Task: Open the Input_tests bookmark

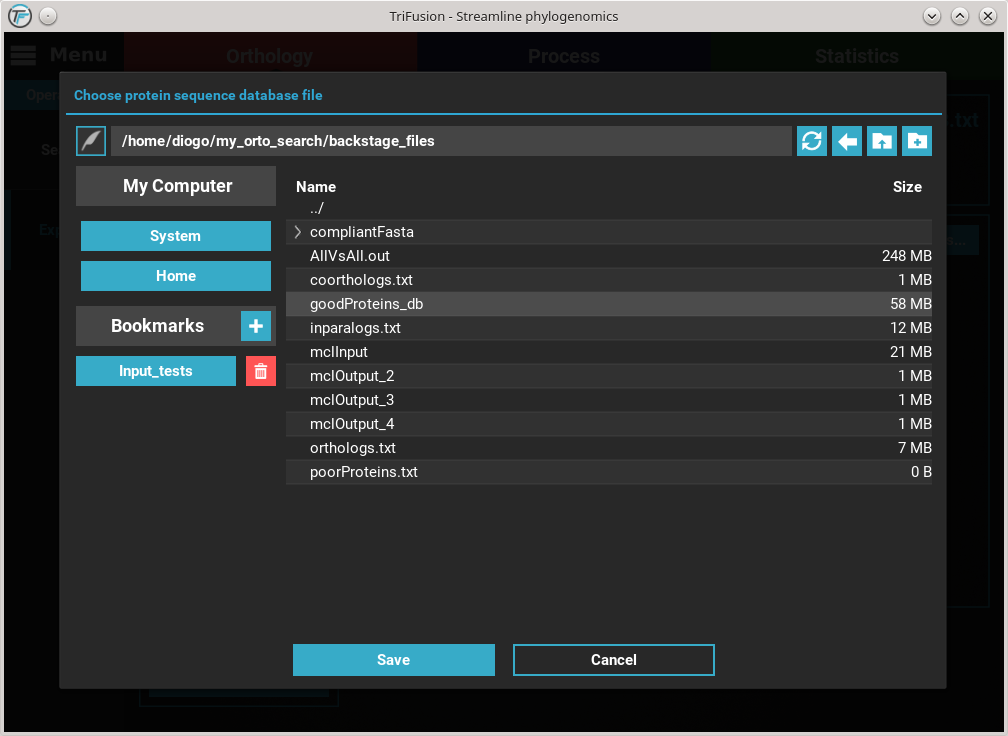Action: pos(156,371)
